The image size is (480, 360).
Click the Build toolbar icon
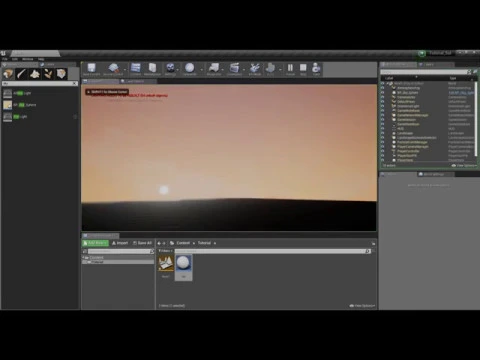click(255, 69)
